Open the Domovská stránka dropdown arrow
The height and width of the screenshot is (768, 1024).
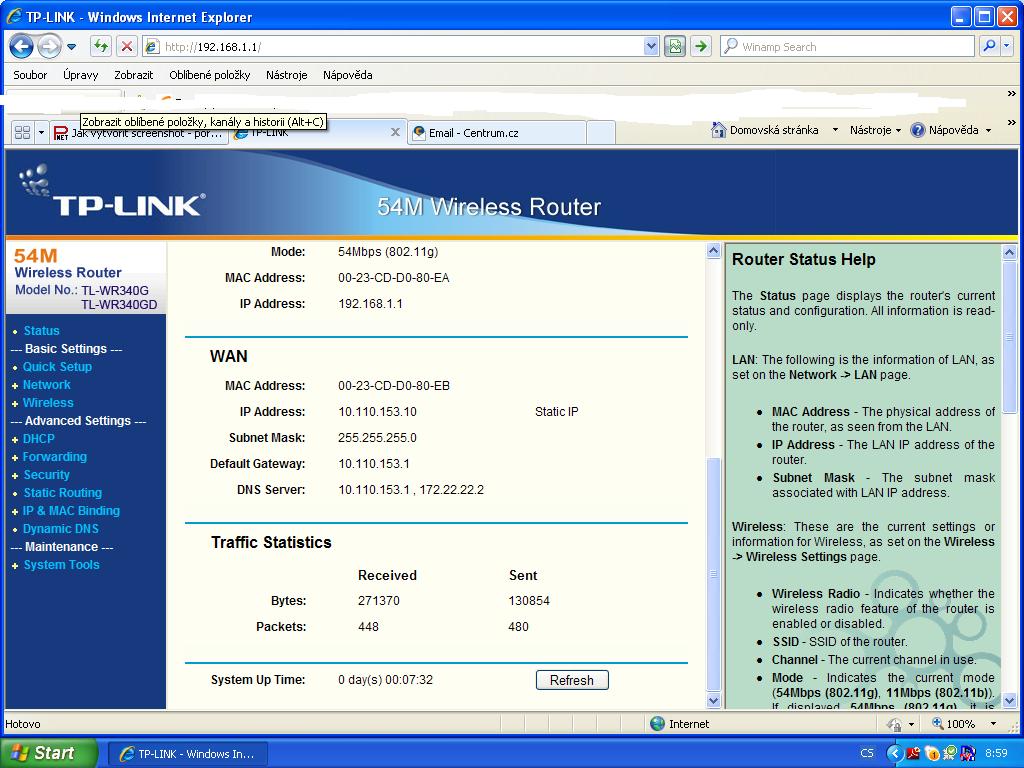[x=835, y=130]
